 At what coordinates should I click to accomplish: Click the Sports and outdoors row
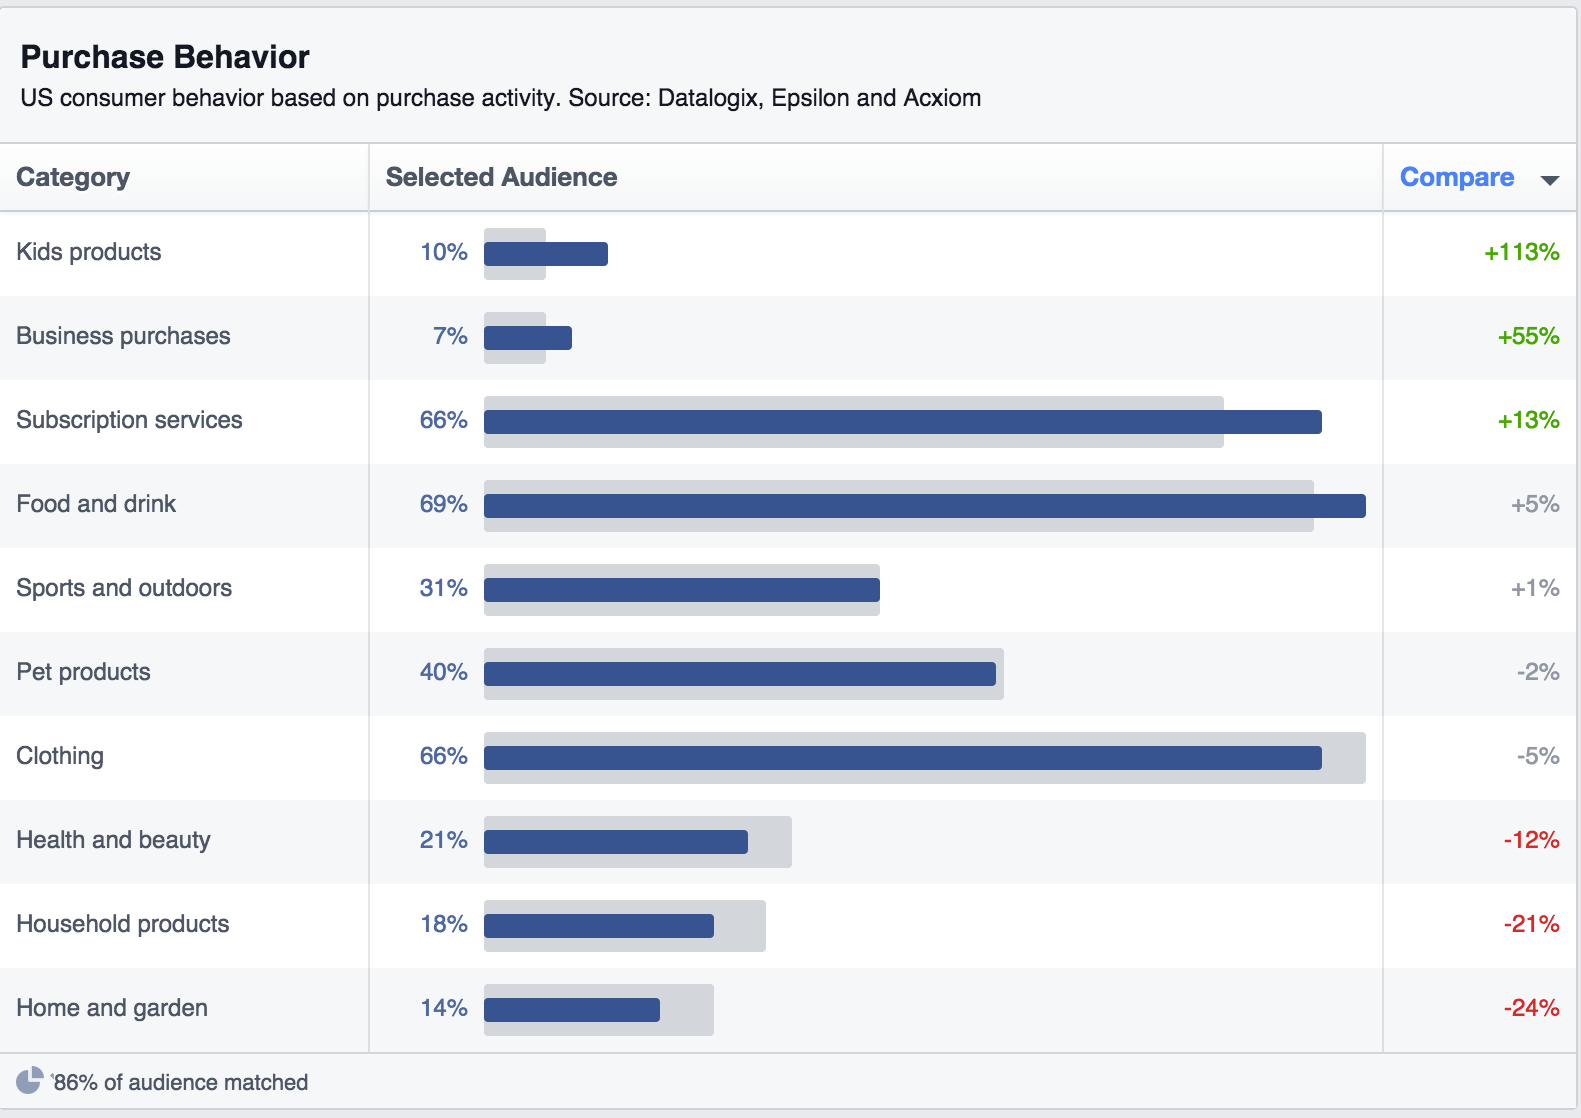click(123, 588)
